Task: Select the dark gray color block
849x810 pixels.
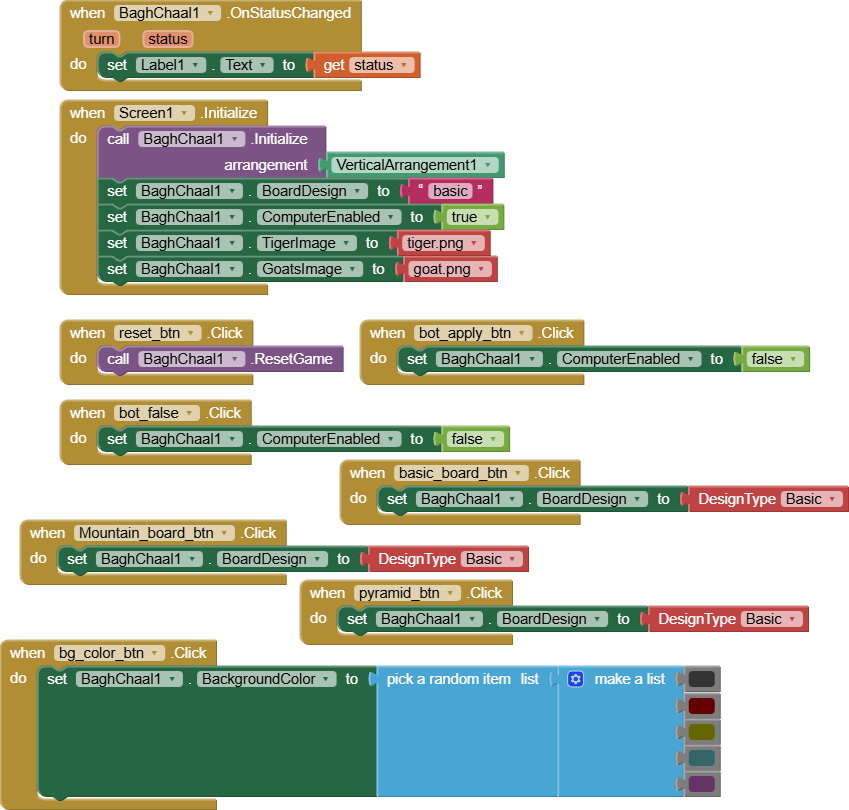Action: click(x=702, y=679)
